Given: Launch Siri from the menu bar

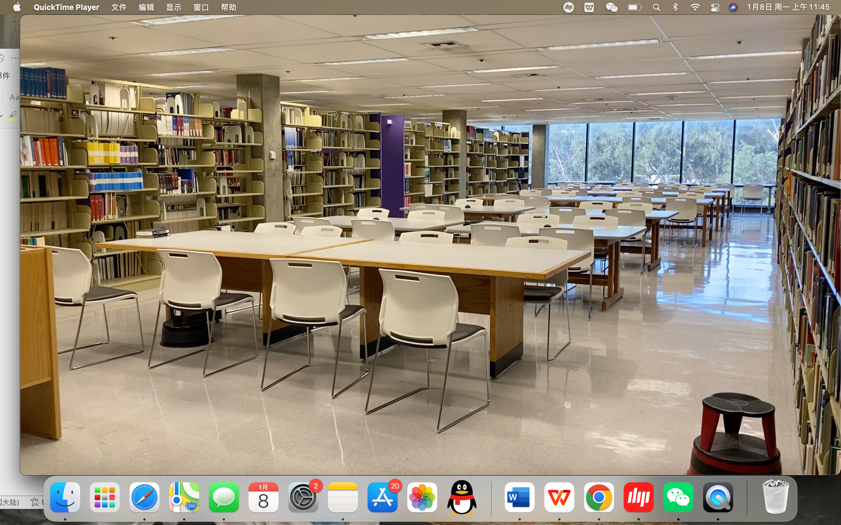Looking at the screenshot, I should pyautogui.click(x=733, y=7).
